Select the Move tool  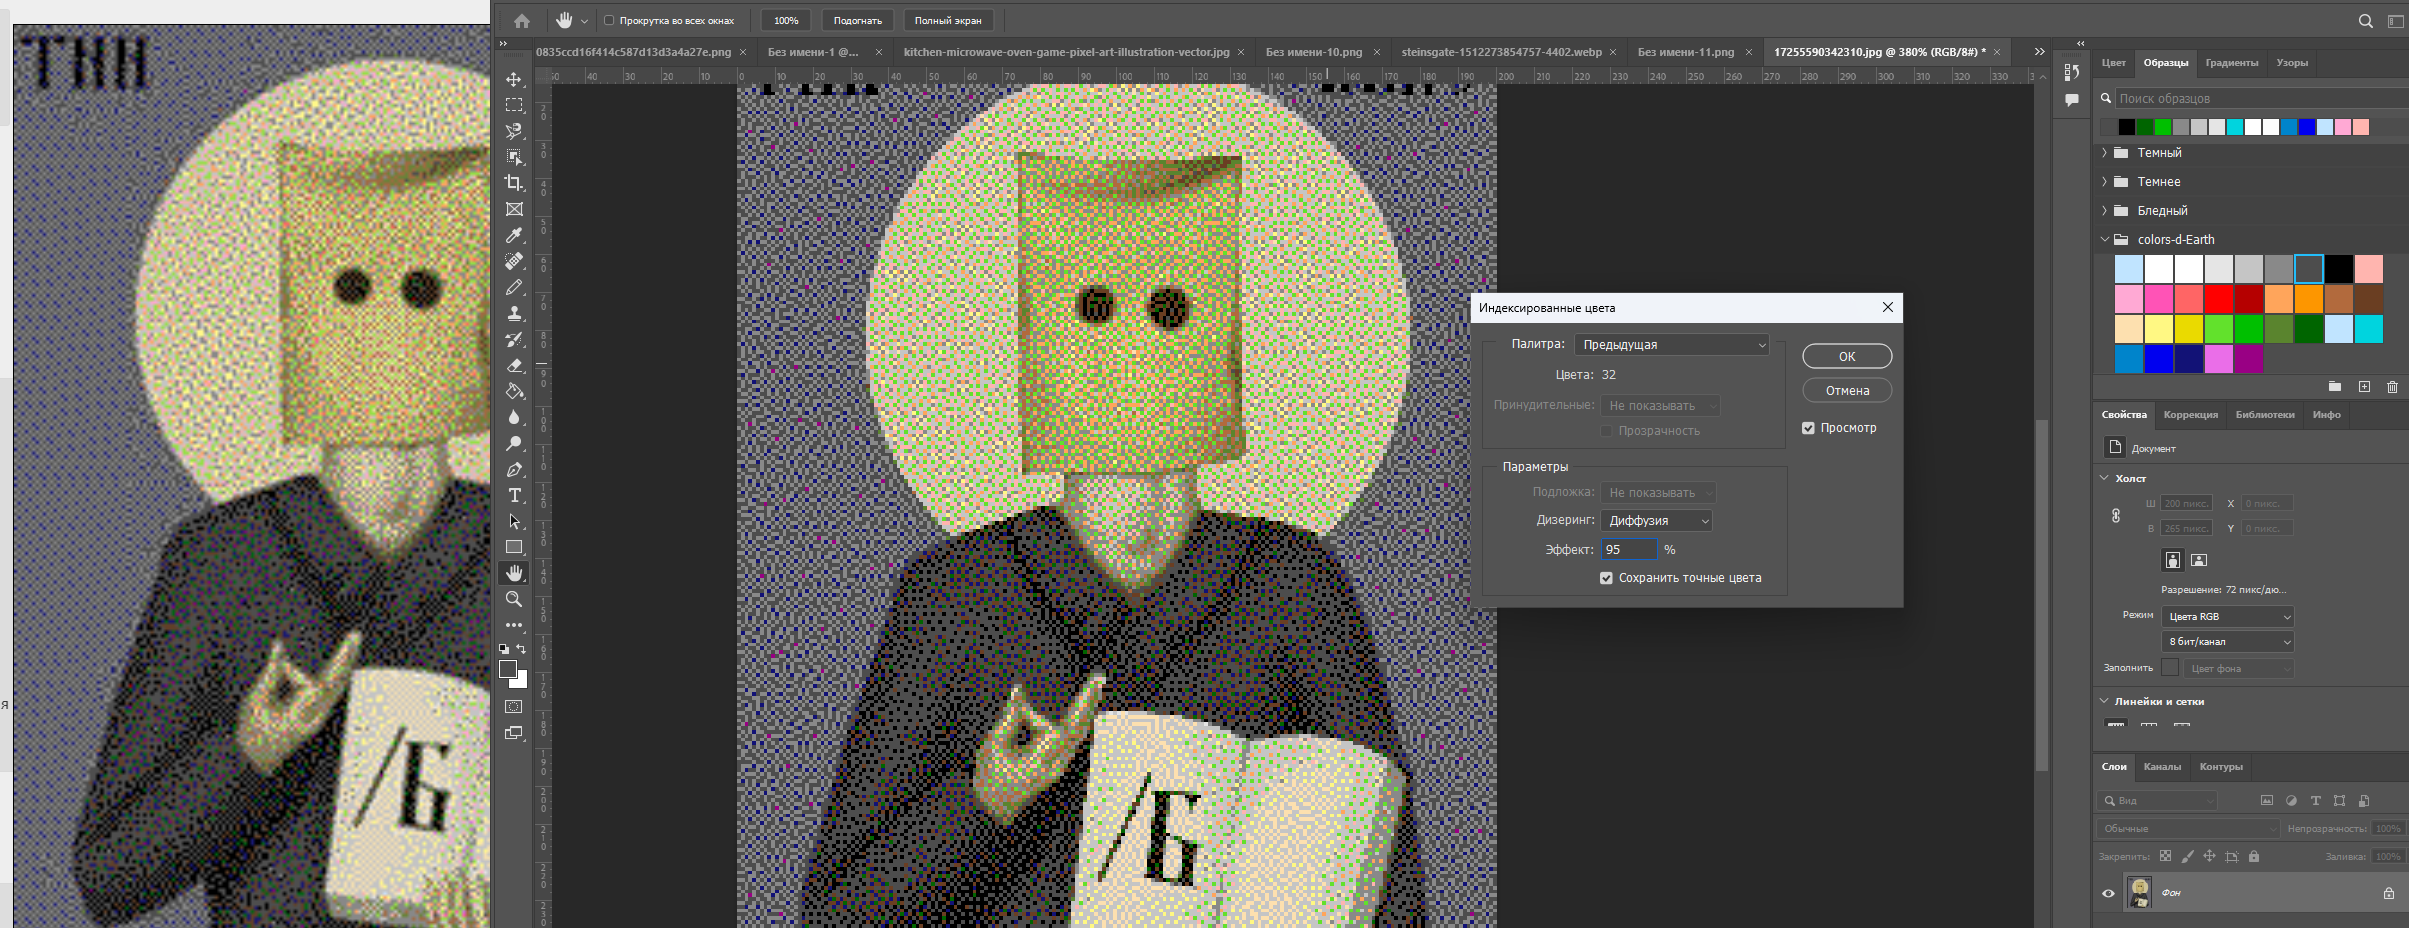[514, 79]
